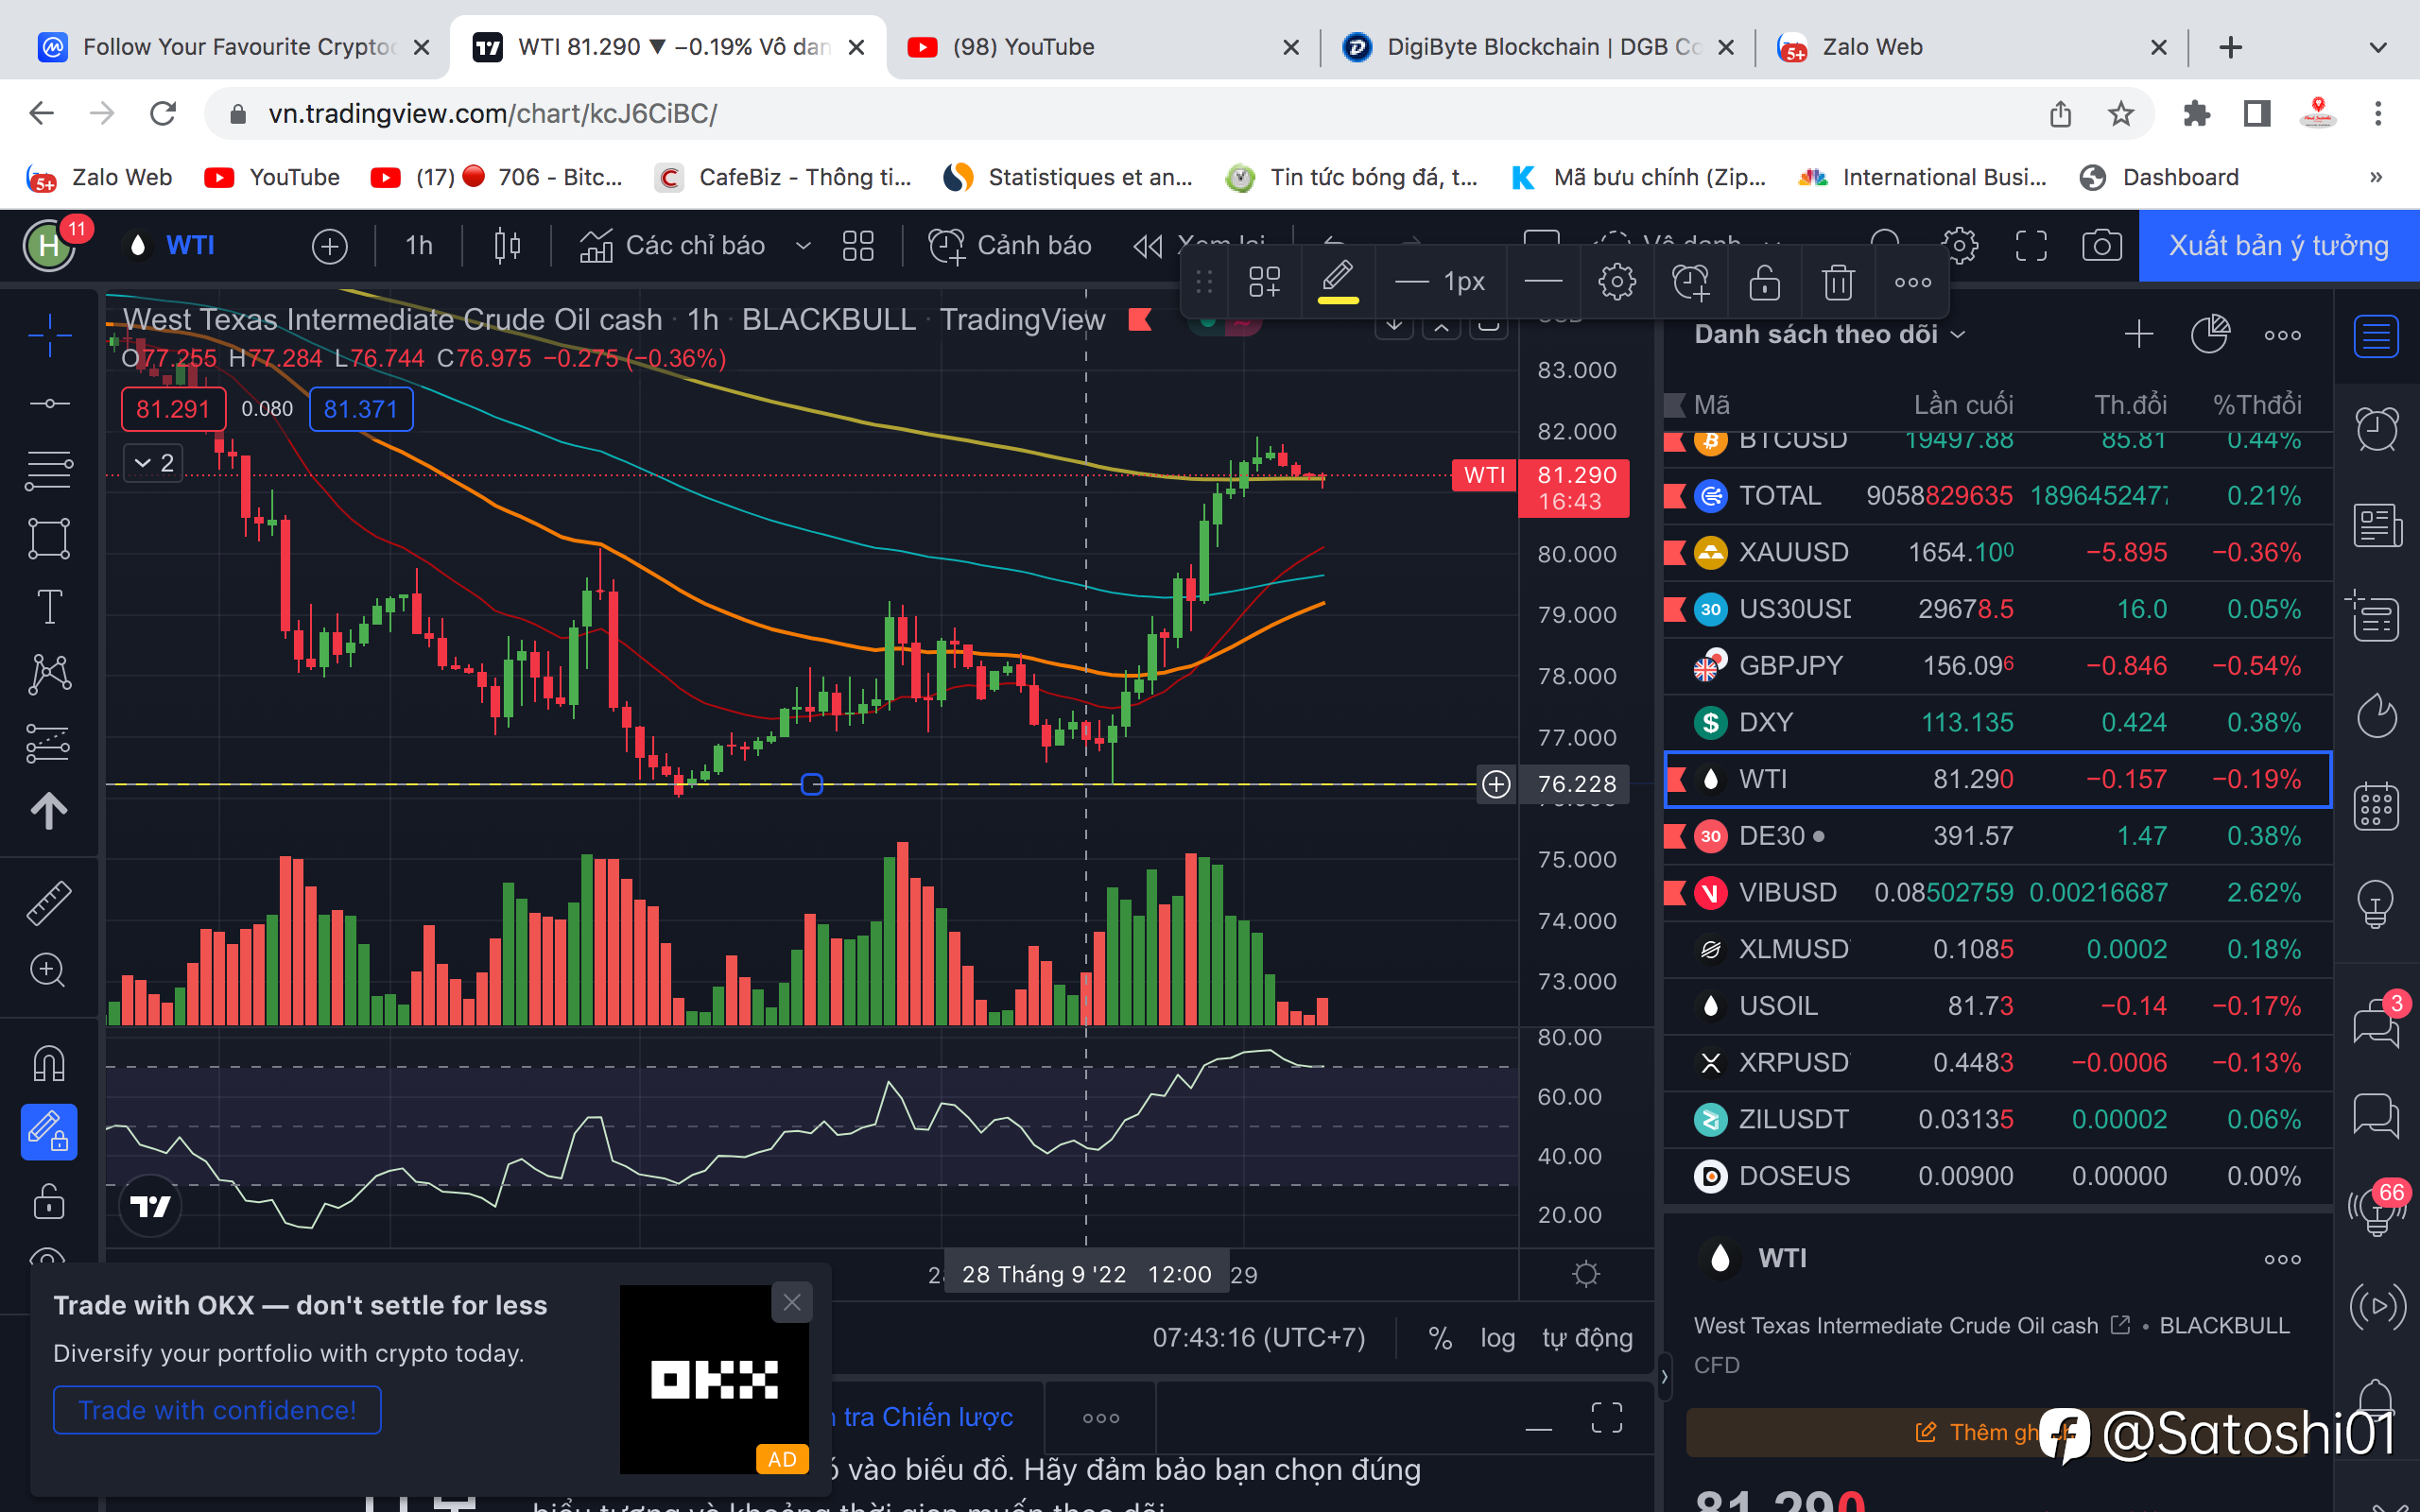This screenshot has width=2420, height=1512.
Task: Open the CafeBiz bookmark
Action: [783, 177]
